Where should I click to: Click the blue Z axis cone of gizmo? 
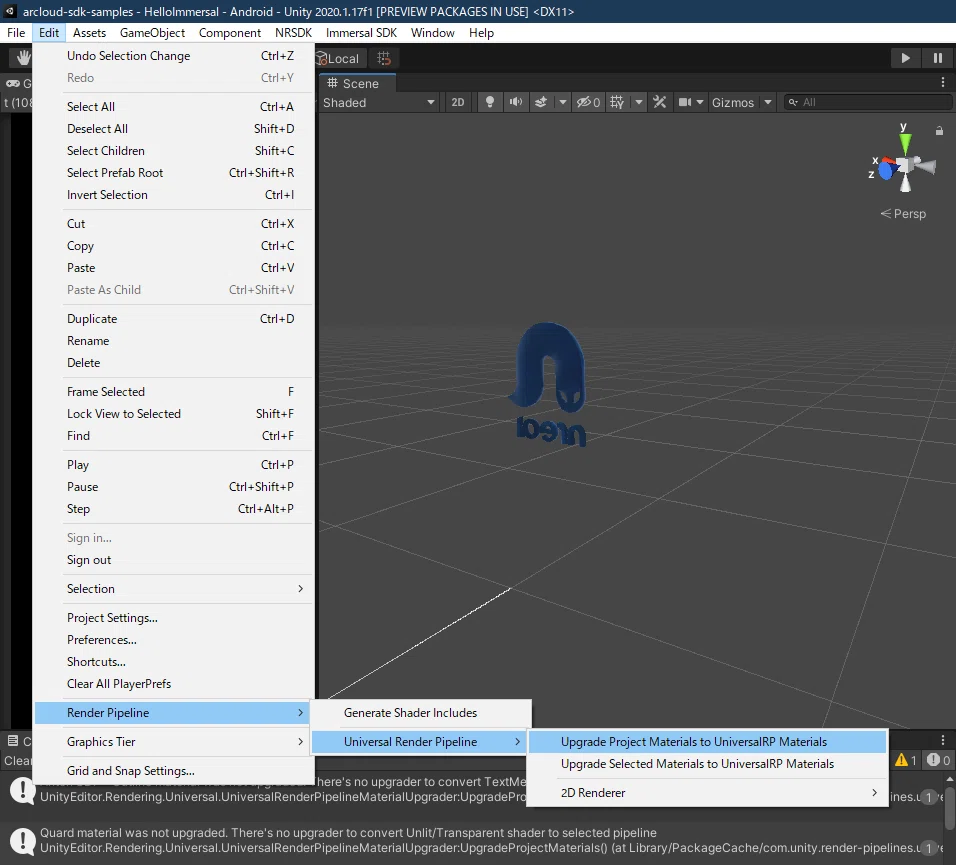tap(886, 171)
